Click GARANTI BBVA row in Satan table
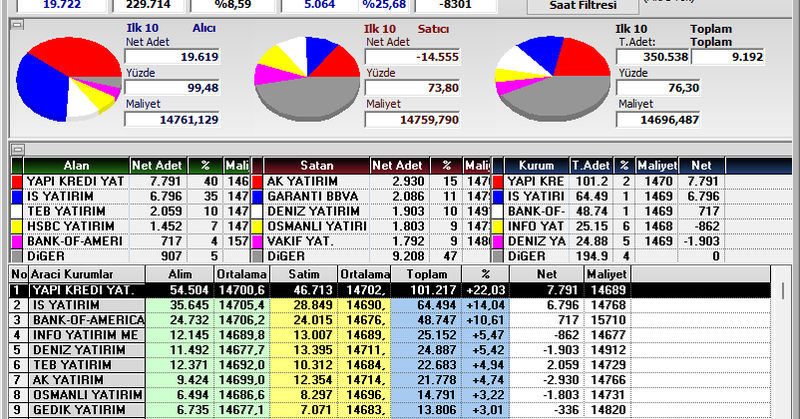 pos(370,196)
